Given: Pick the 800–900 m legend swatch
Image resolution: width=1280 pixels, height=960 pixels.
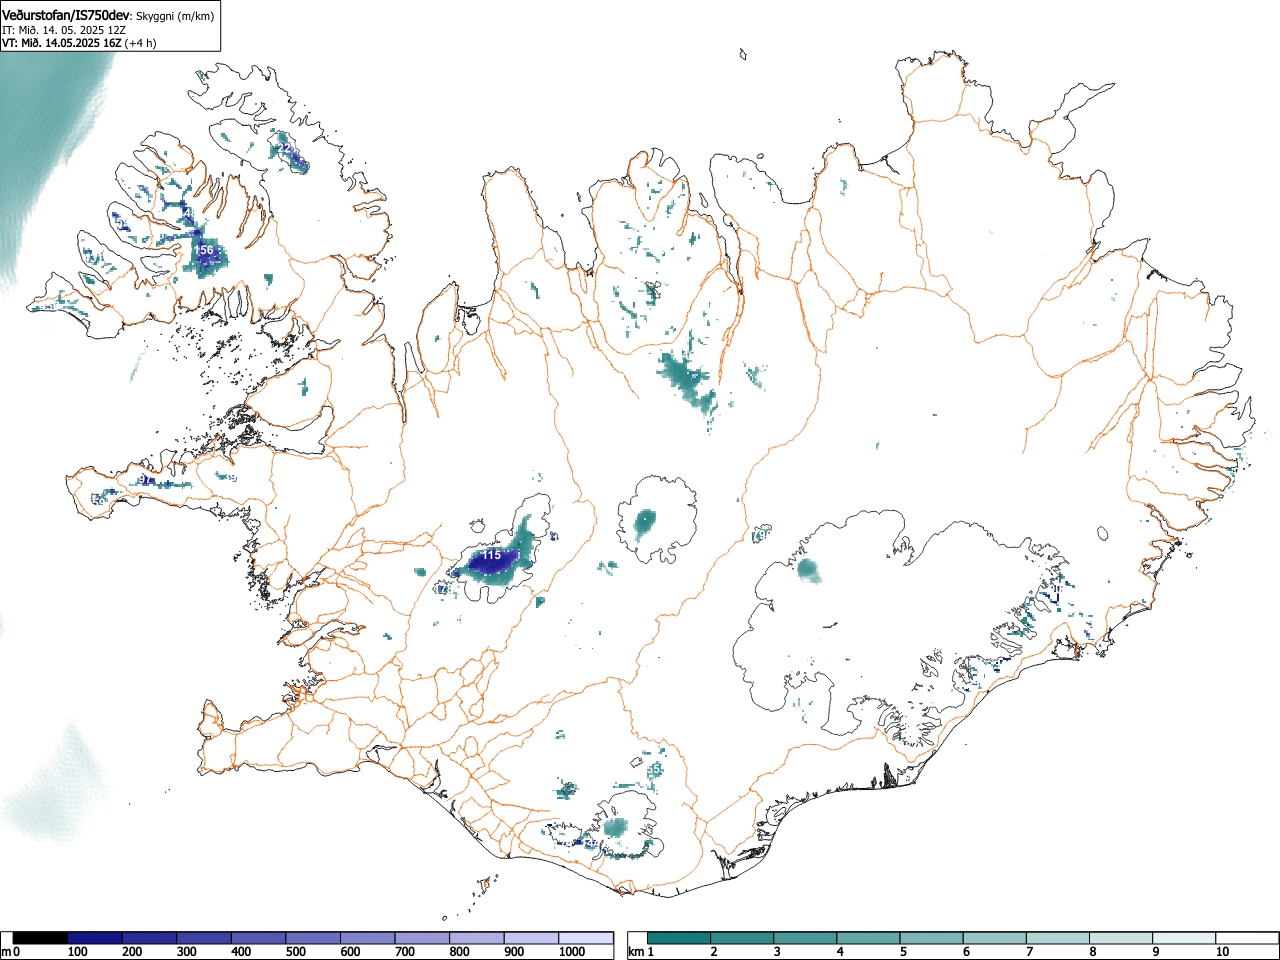Looking at the screenshot, I should (477, 938).
